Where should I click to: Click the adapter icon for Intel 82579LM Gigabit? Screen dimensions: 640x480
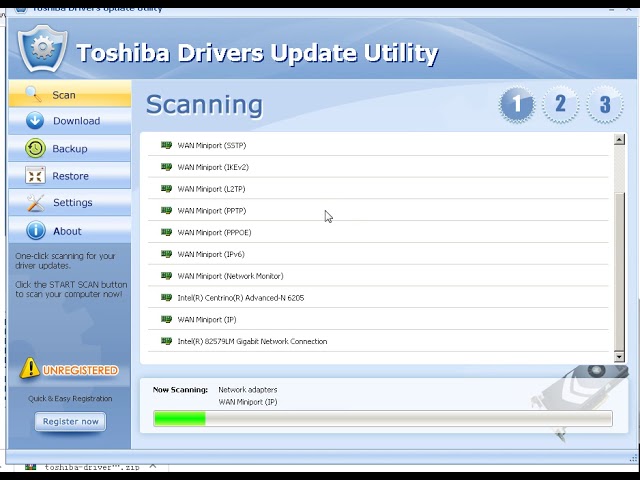click(166, 341)
